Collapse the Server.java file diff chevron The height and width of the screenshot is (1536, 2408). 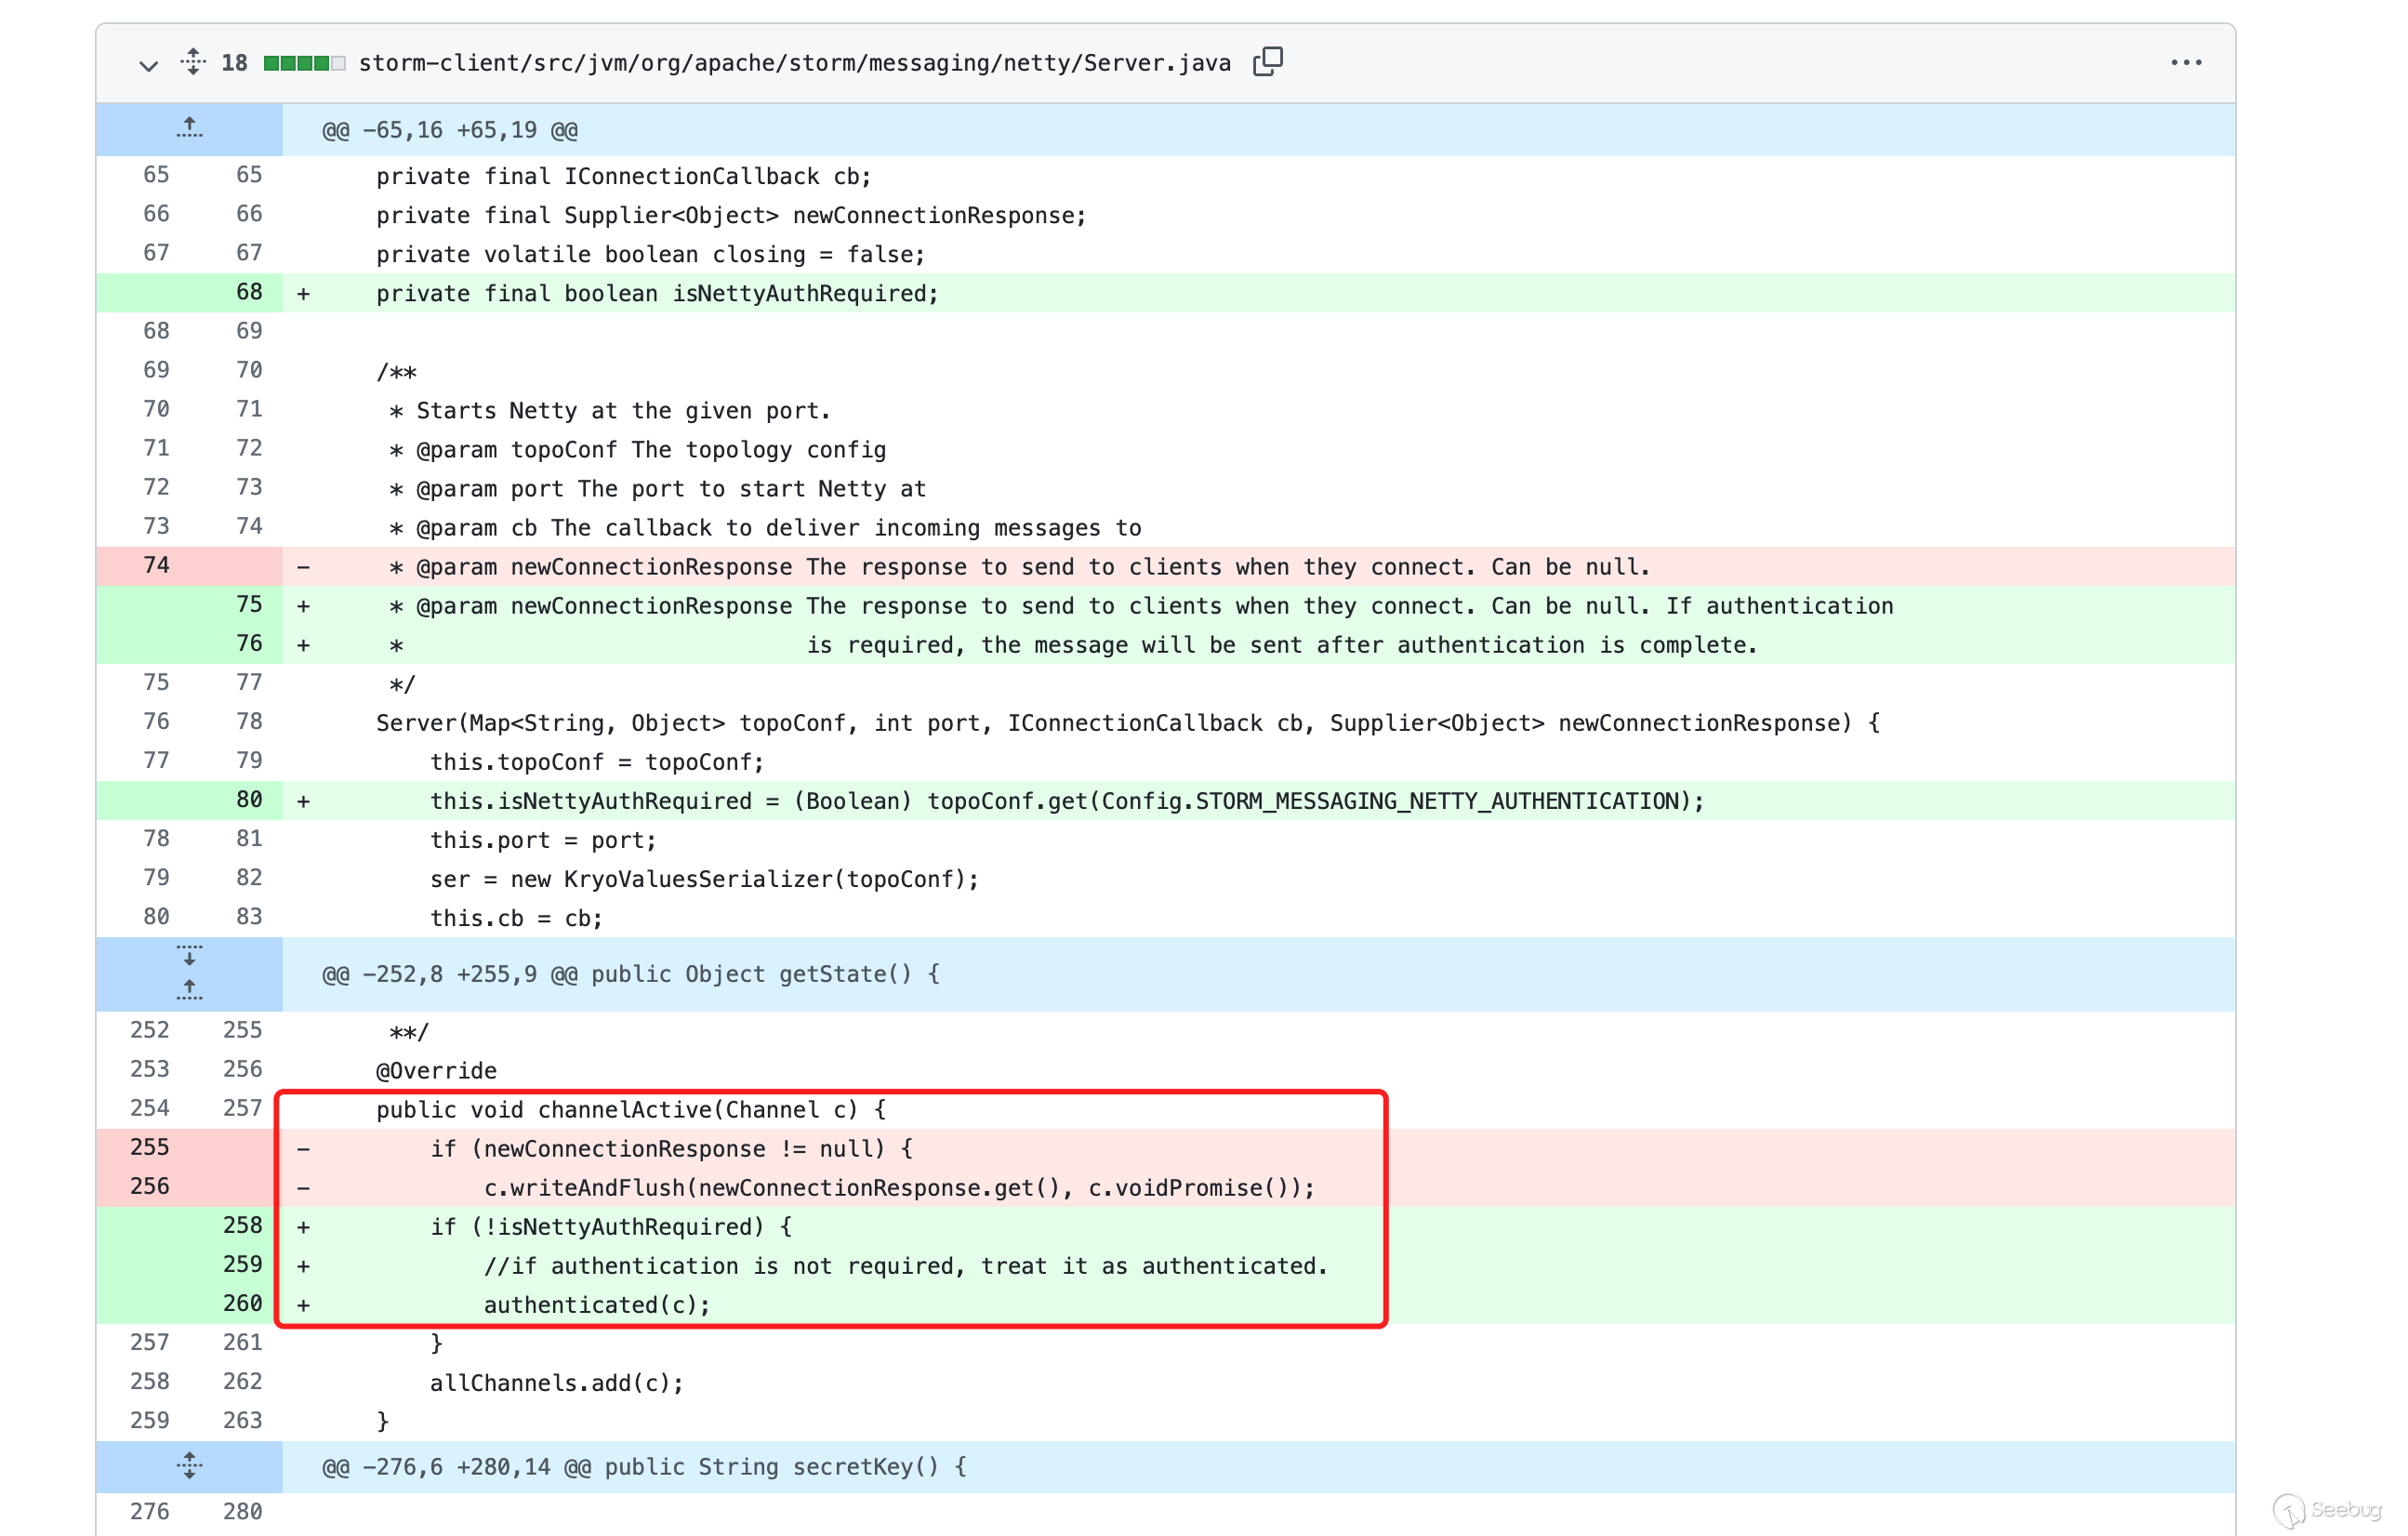[x=148, y=65]
